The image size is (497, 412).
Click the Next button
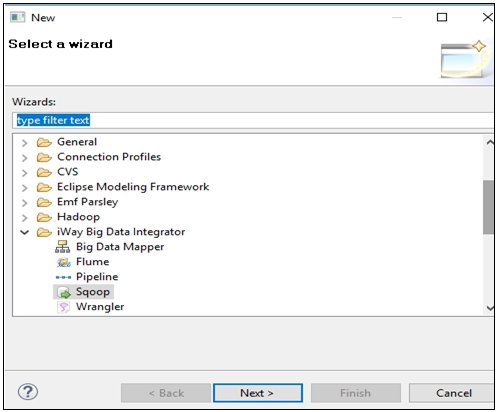pos(258,393)
